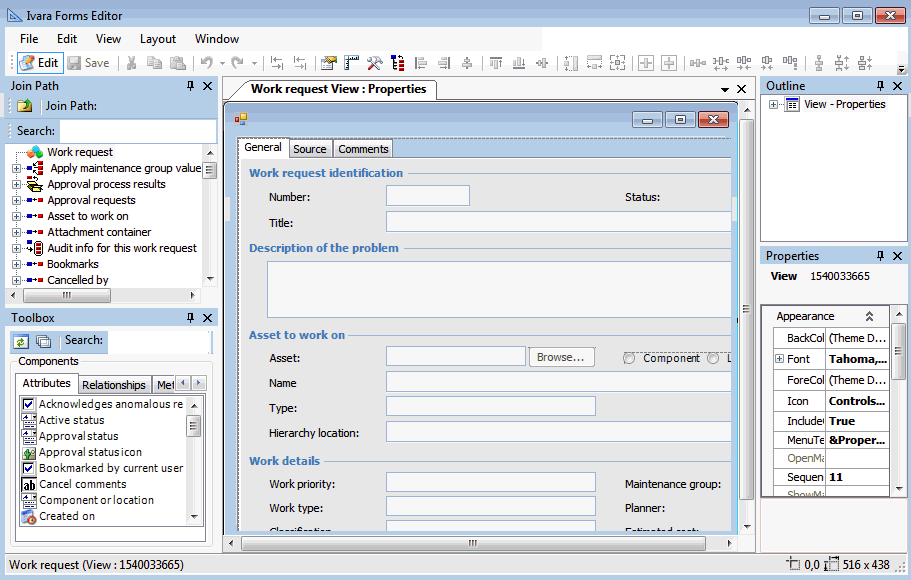Pin the Outline panel with pushpin icon
Screen dimensions: 911x580
point(881,86)
